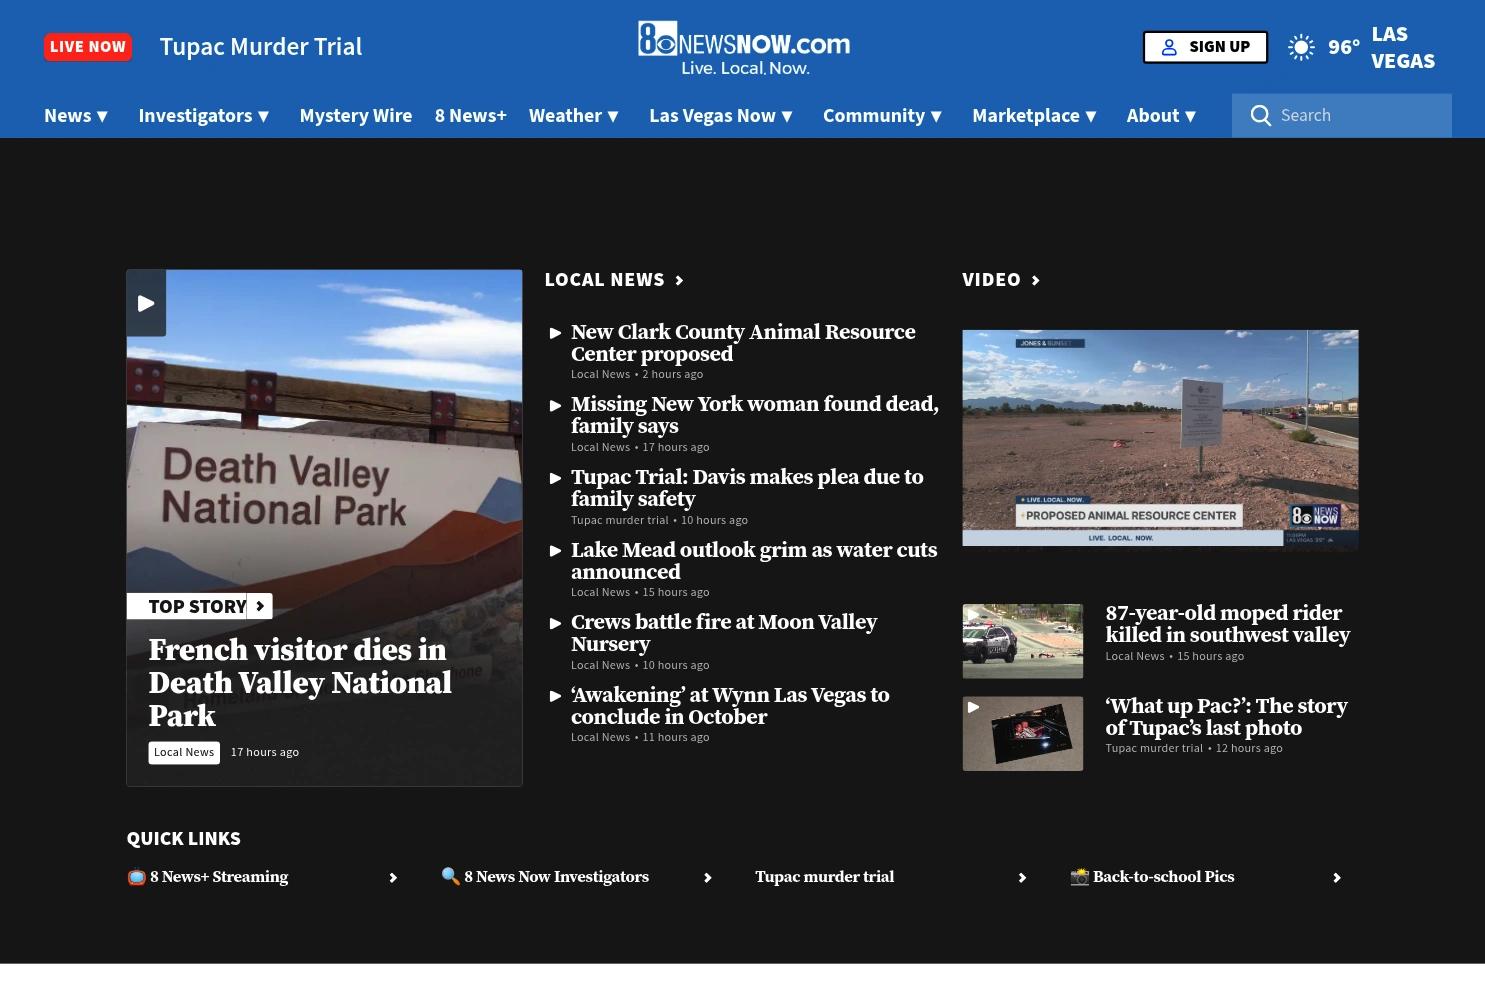Image resolution: width=1485 pixels, height=990 pixels.
Task: Click Tupac murder trial tag under last photo headline
Action: 1154,748
